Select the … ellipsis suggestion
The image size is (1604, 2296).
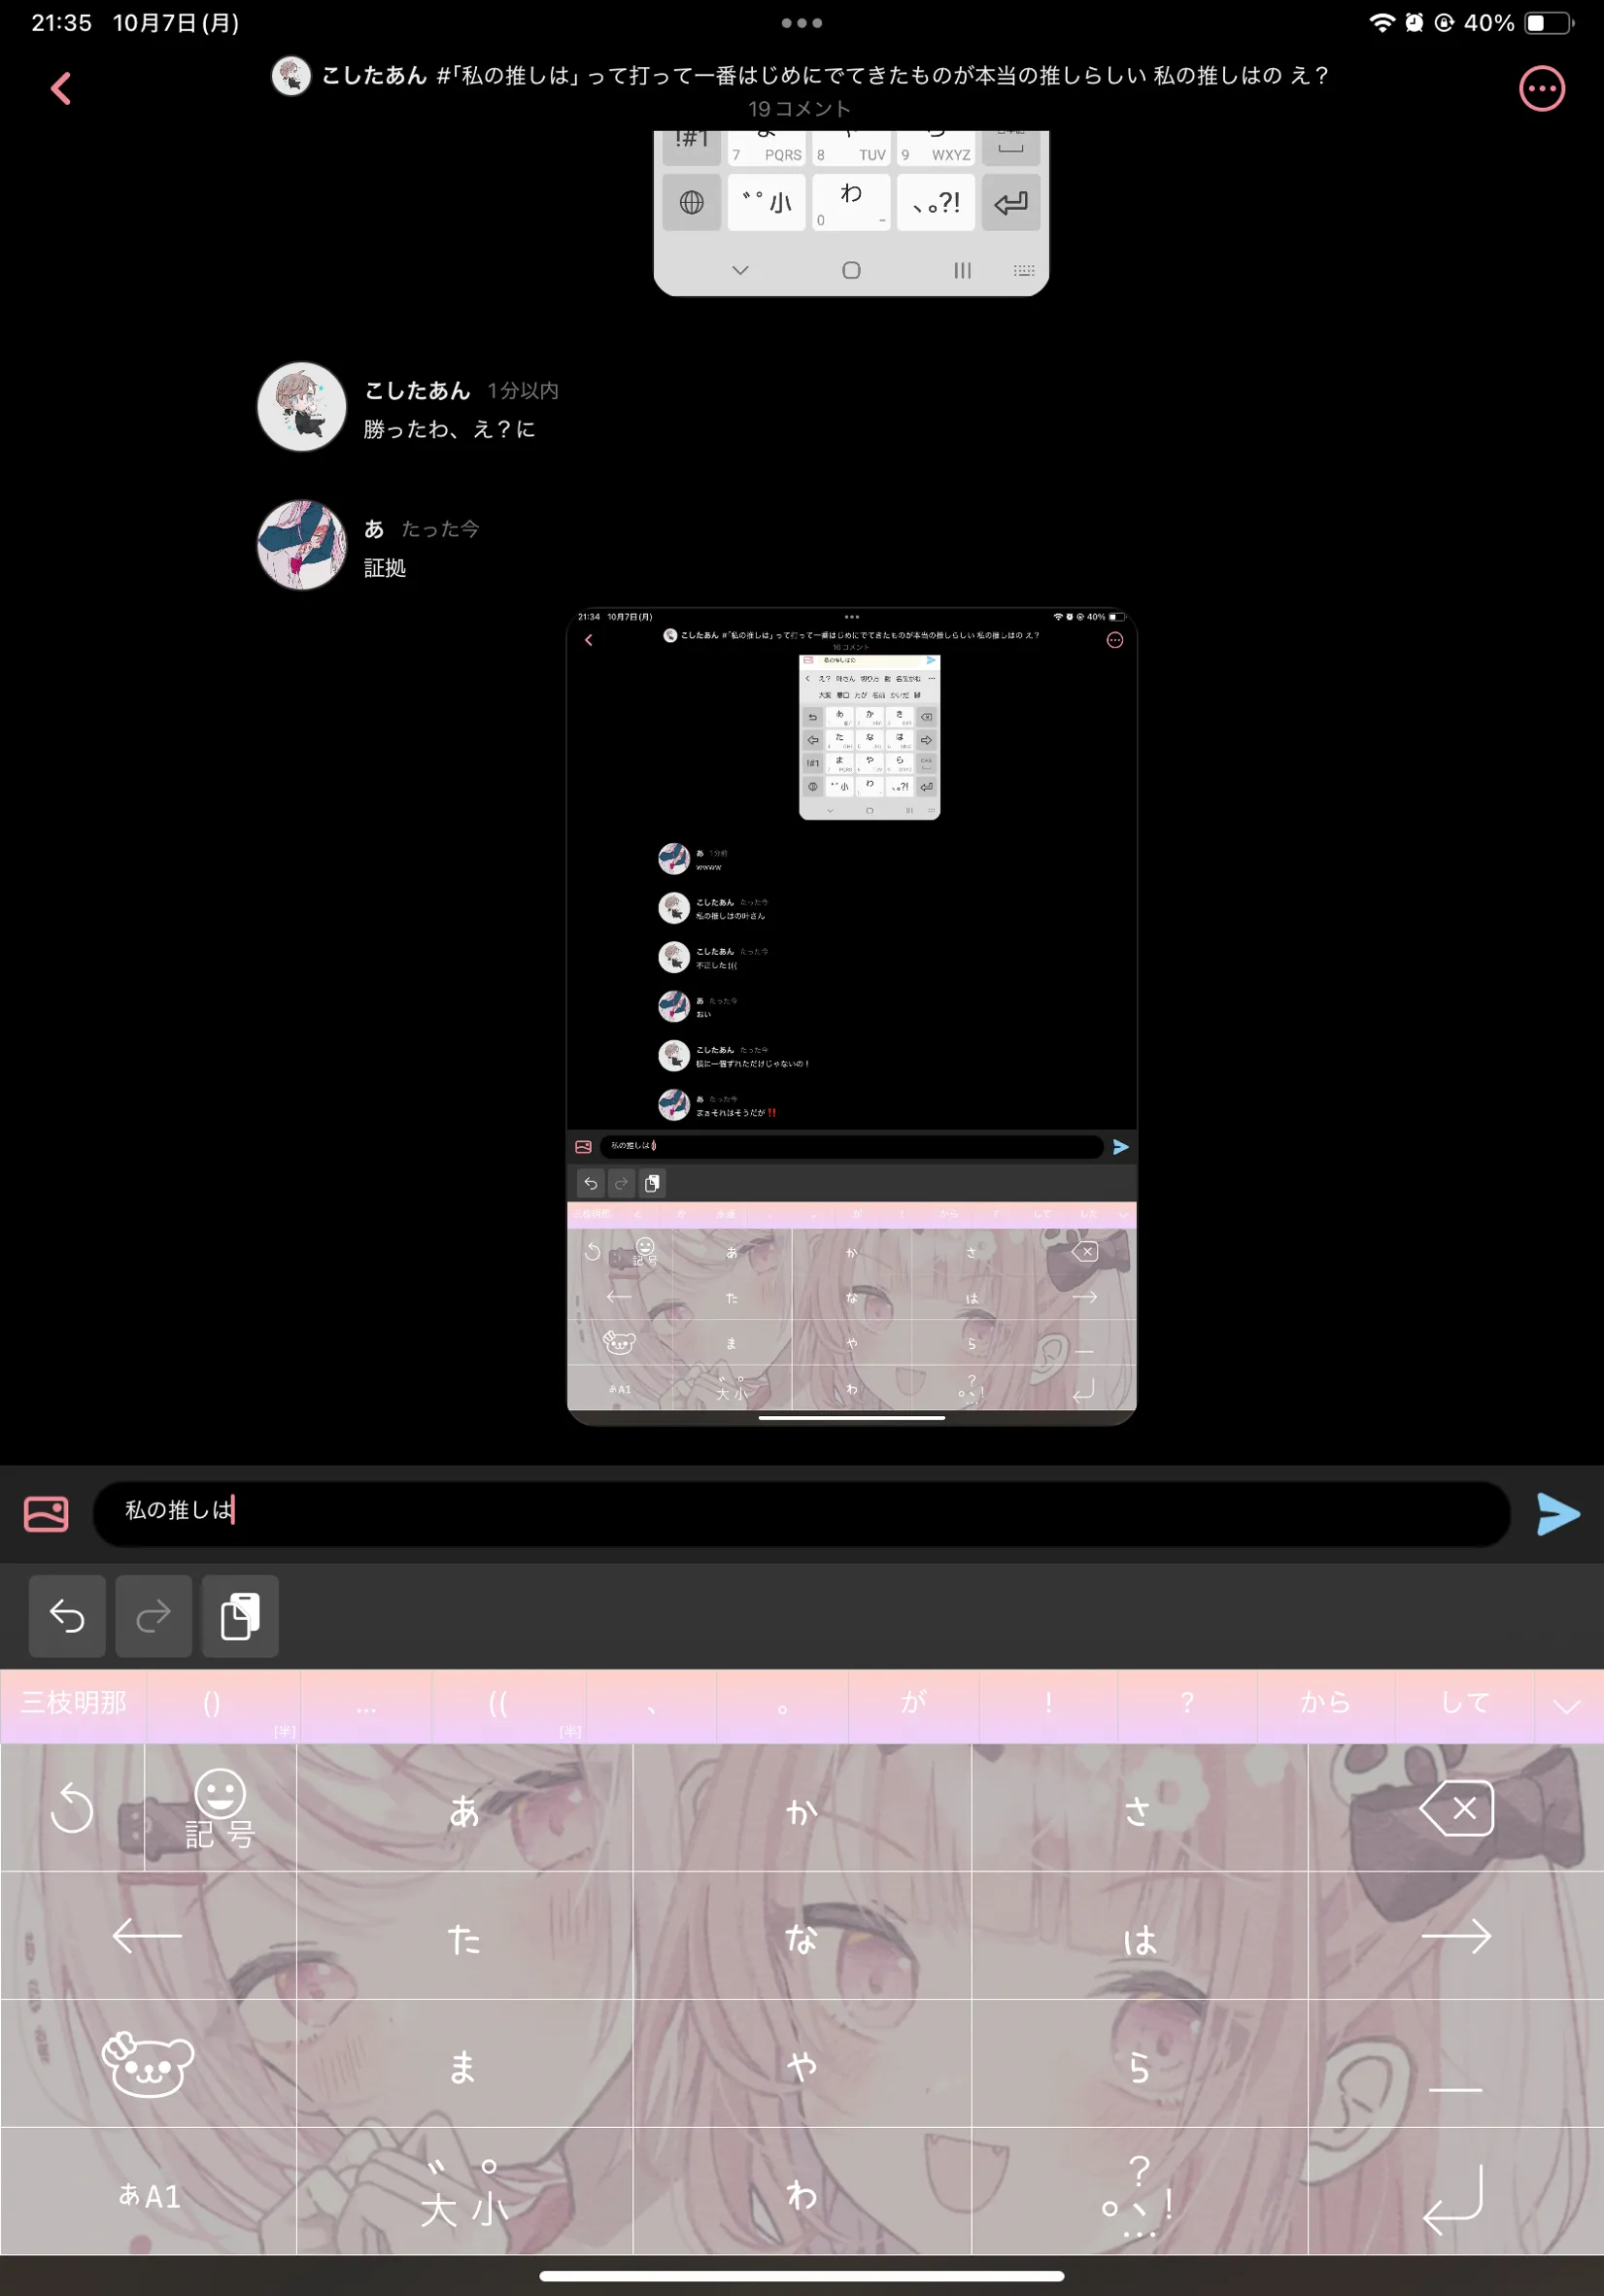pyautogui.click(x=366, y=1706)
